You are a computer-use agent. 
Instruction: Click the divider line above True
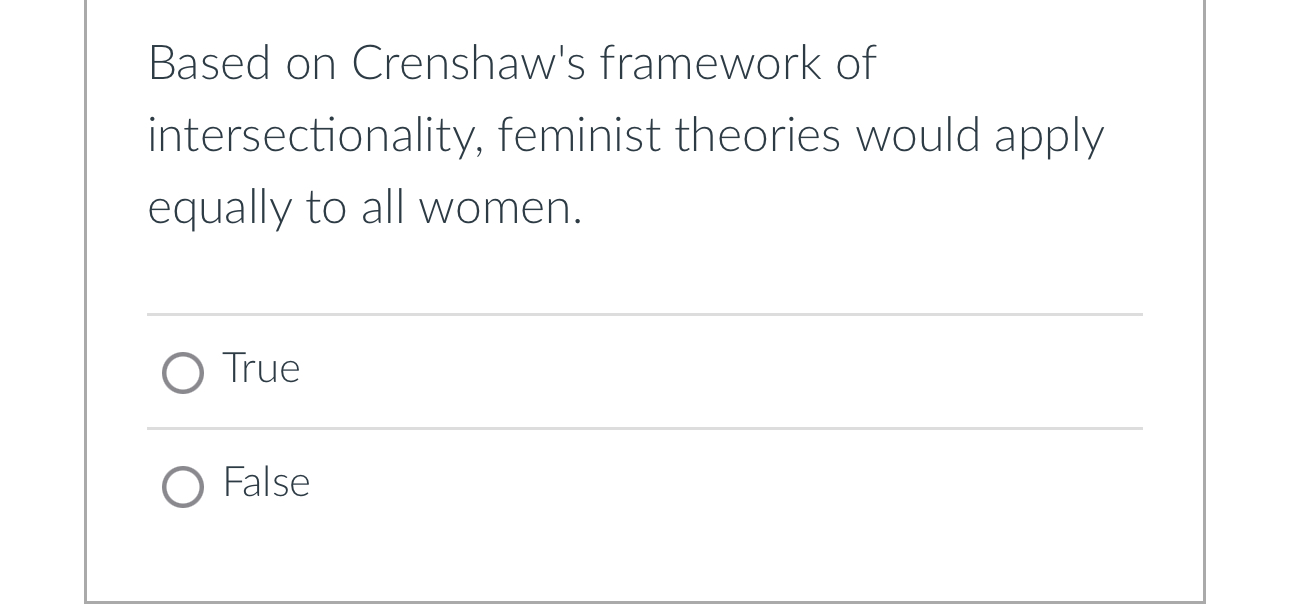click(645, 315)
